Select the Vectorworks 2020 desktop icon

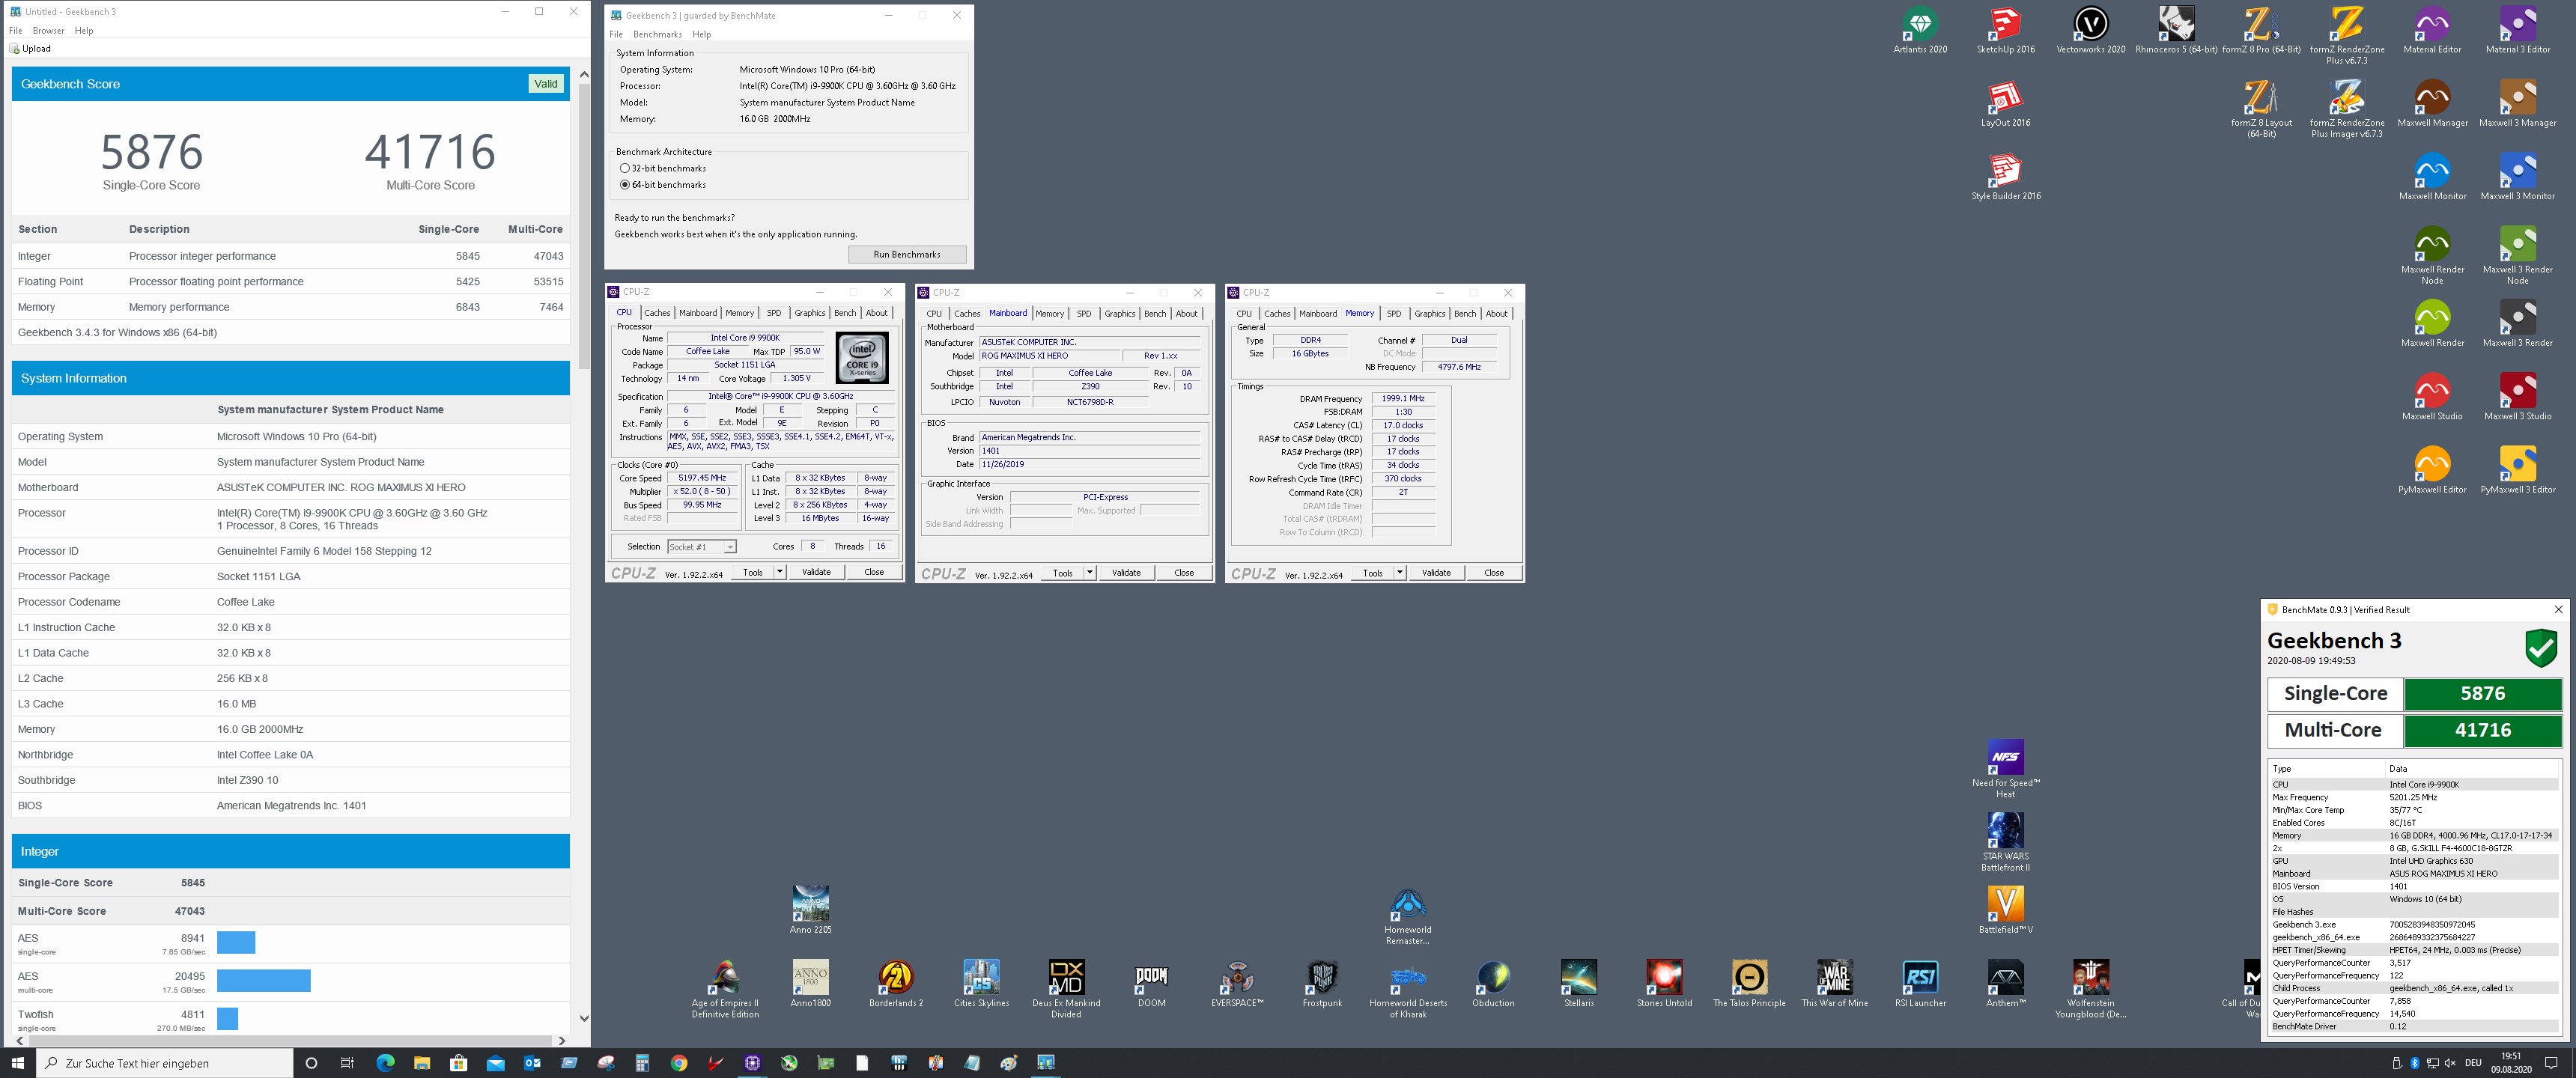2091,31
